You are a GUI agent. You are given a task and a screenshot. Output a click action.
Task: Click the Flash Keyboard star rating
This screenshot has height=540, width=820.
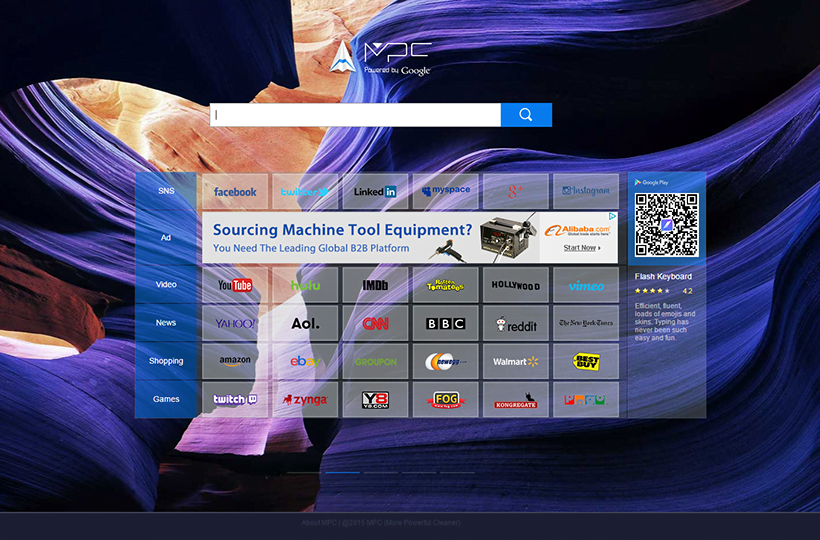[652, 291]
